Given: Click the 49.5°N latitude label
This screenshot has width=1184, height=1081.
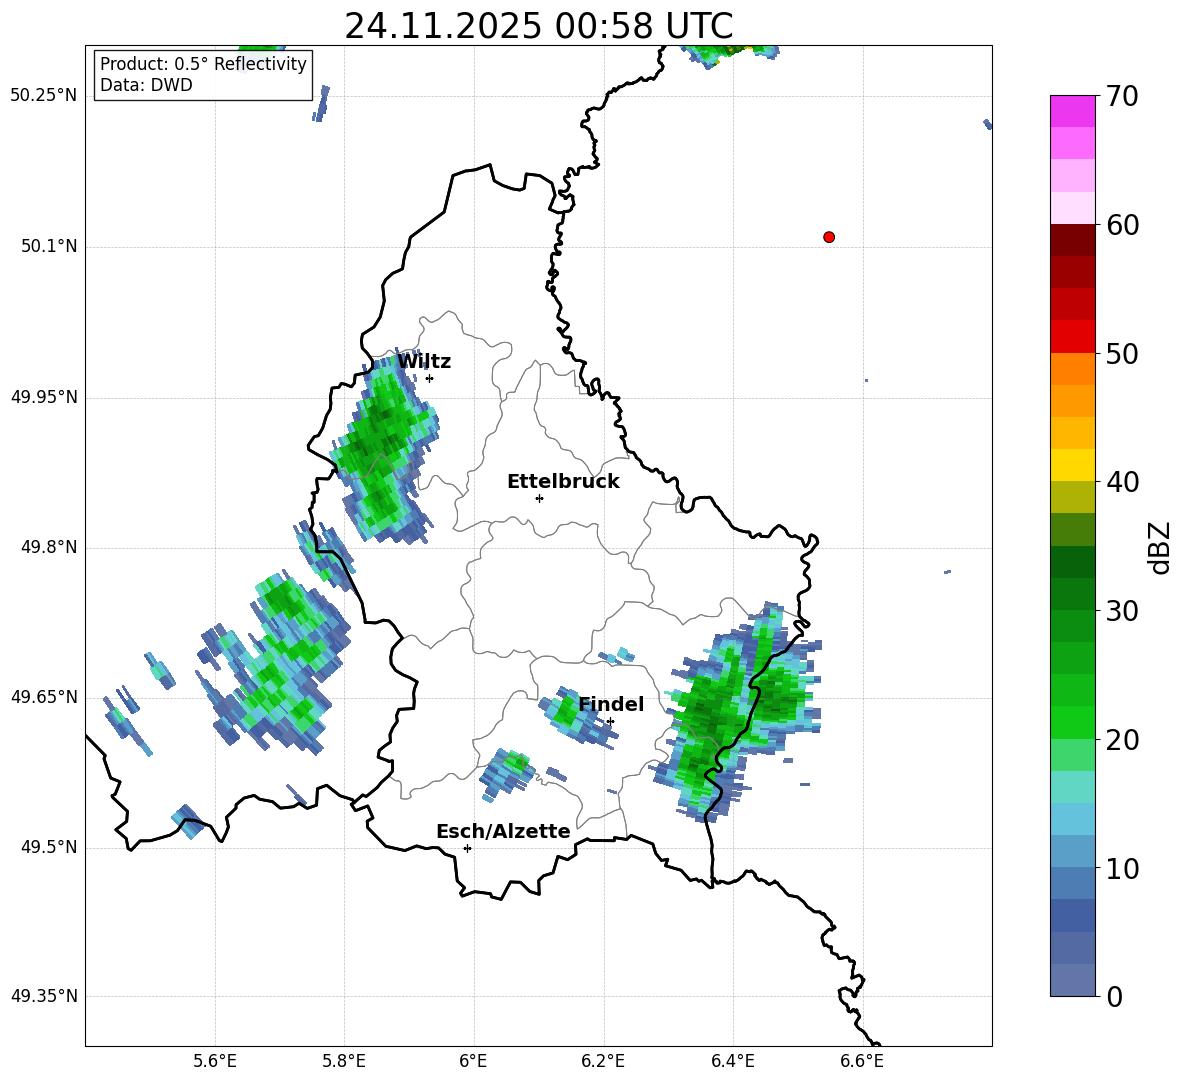Looking at the screenshot, I should coord(49,847).
